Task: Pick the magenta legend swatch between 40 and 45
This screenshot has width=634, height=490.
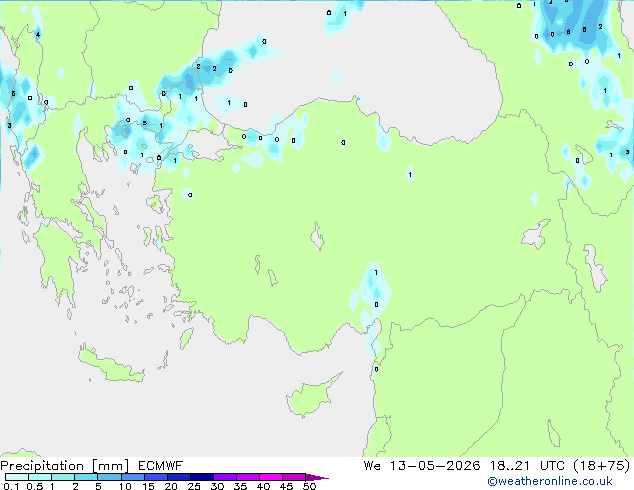Action: 271,477
